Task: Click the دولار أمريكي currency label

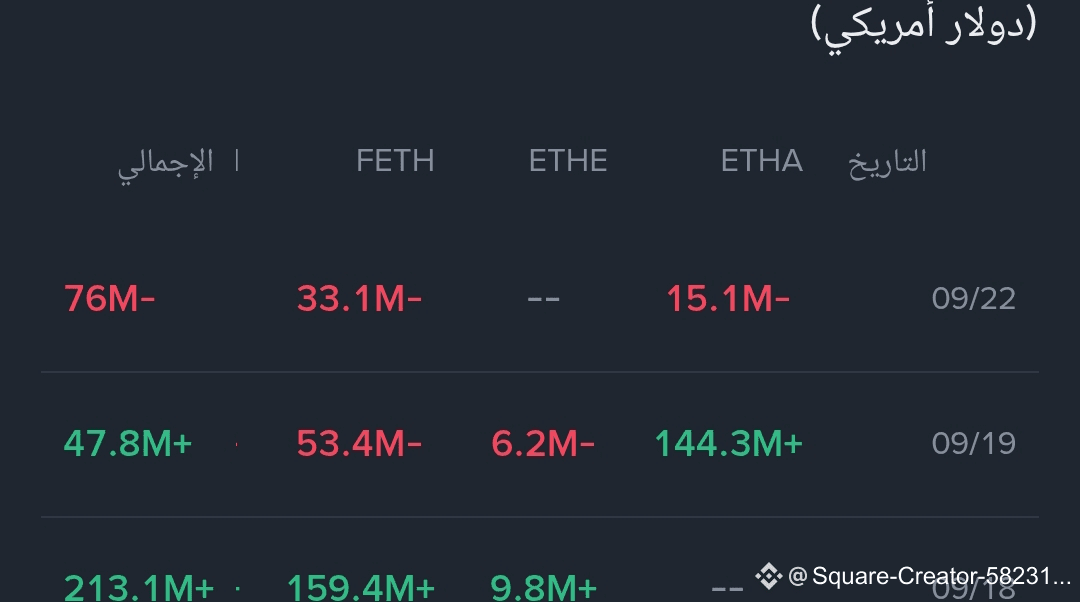Action: point(924,26)
